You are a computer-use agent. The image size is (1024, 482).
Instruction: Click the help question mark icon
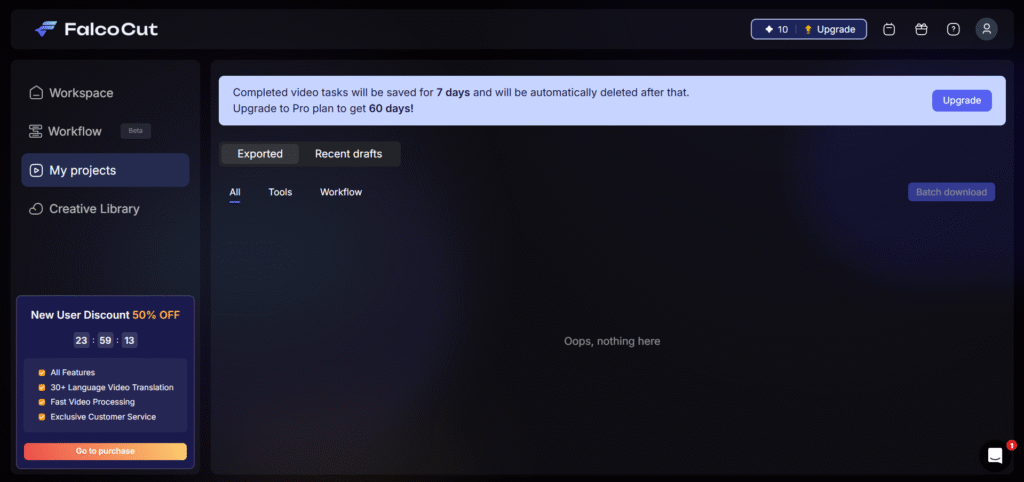(x=953, y=29)
